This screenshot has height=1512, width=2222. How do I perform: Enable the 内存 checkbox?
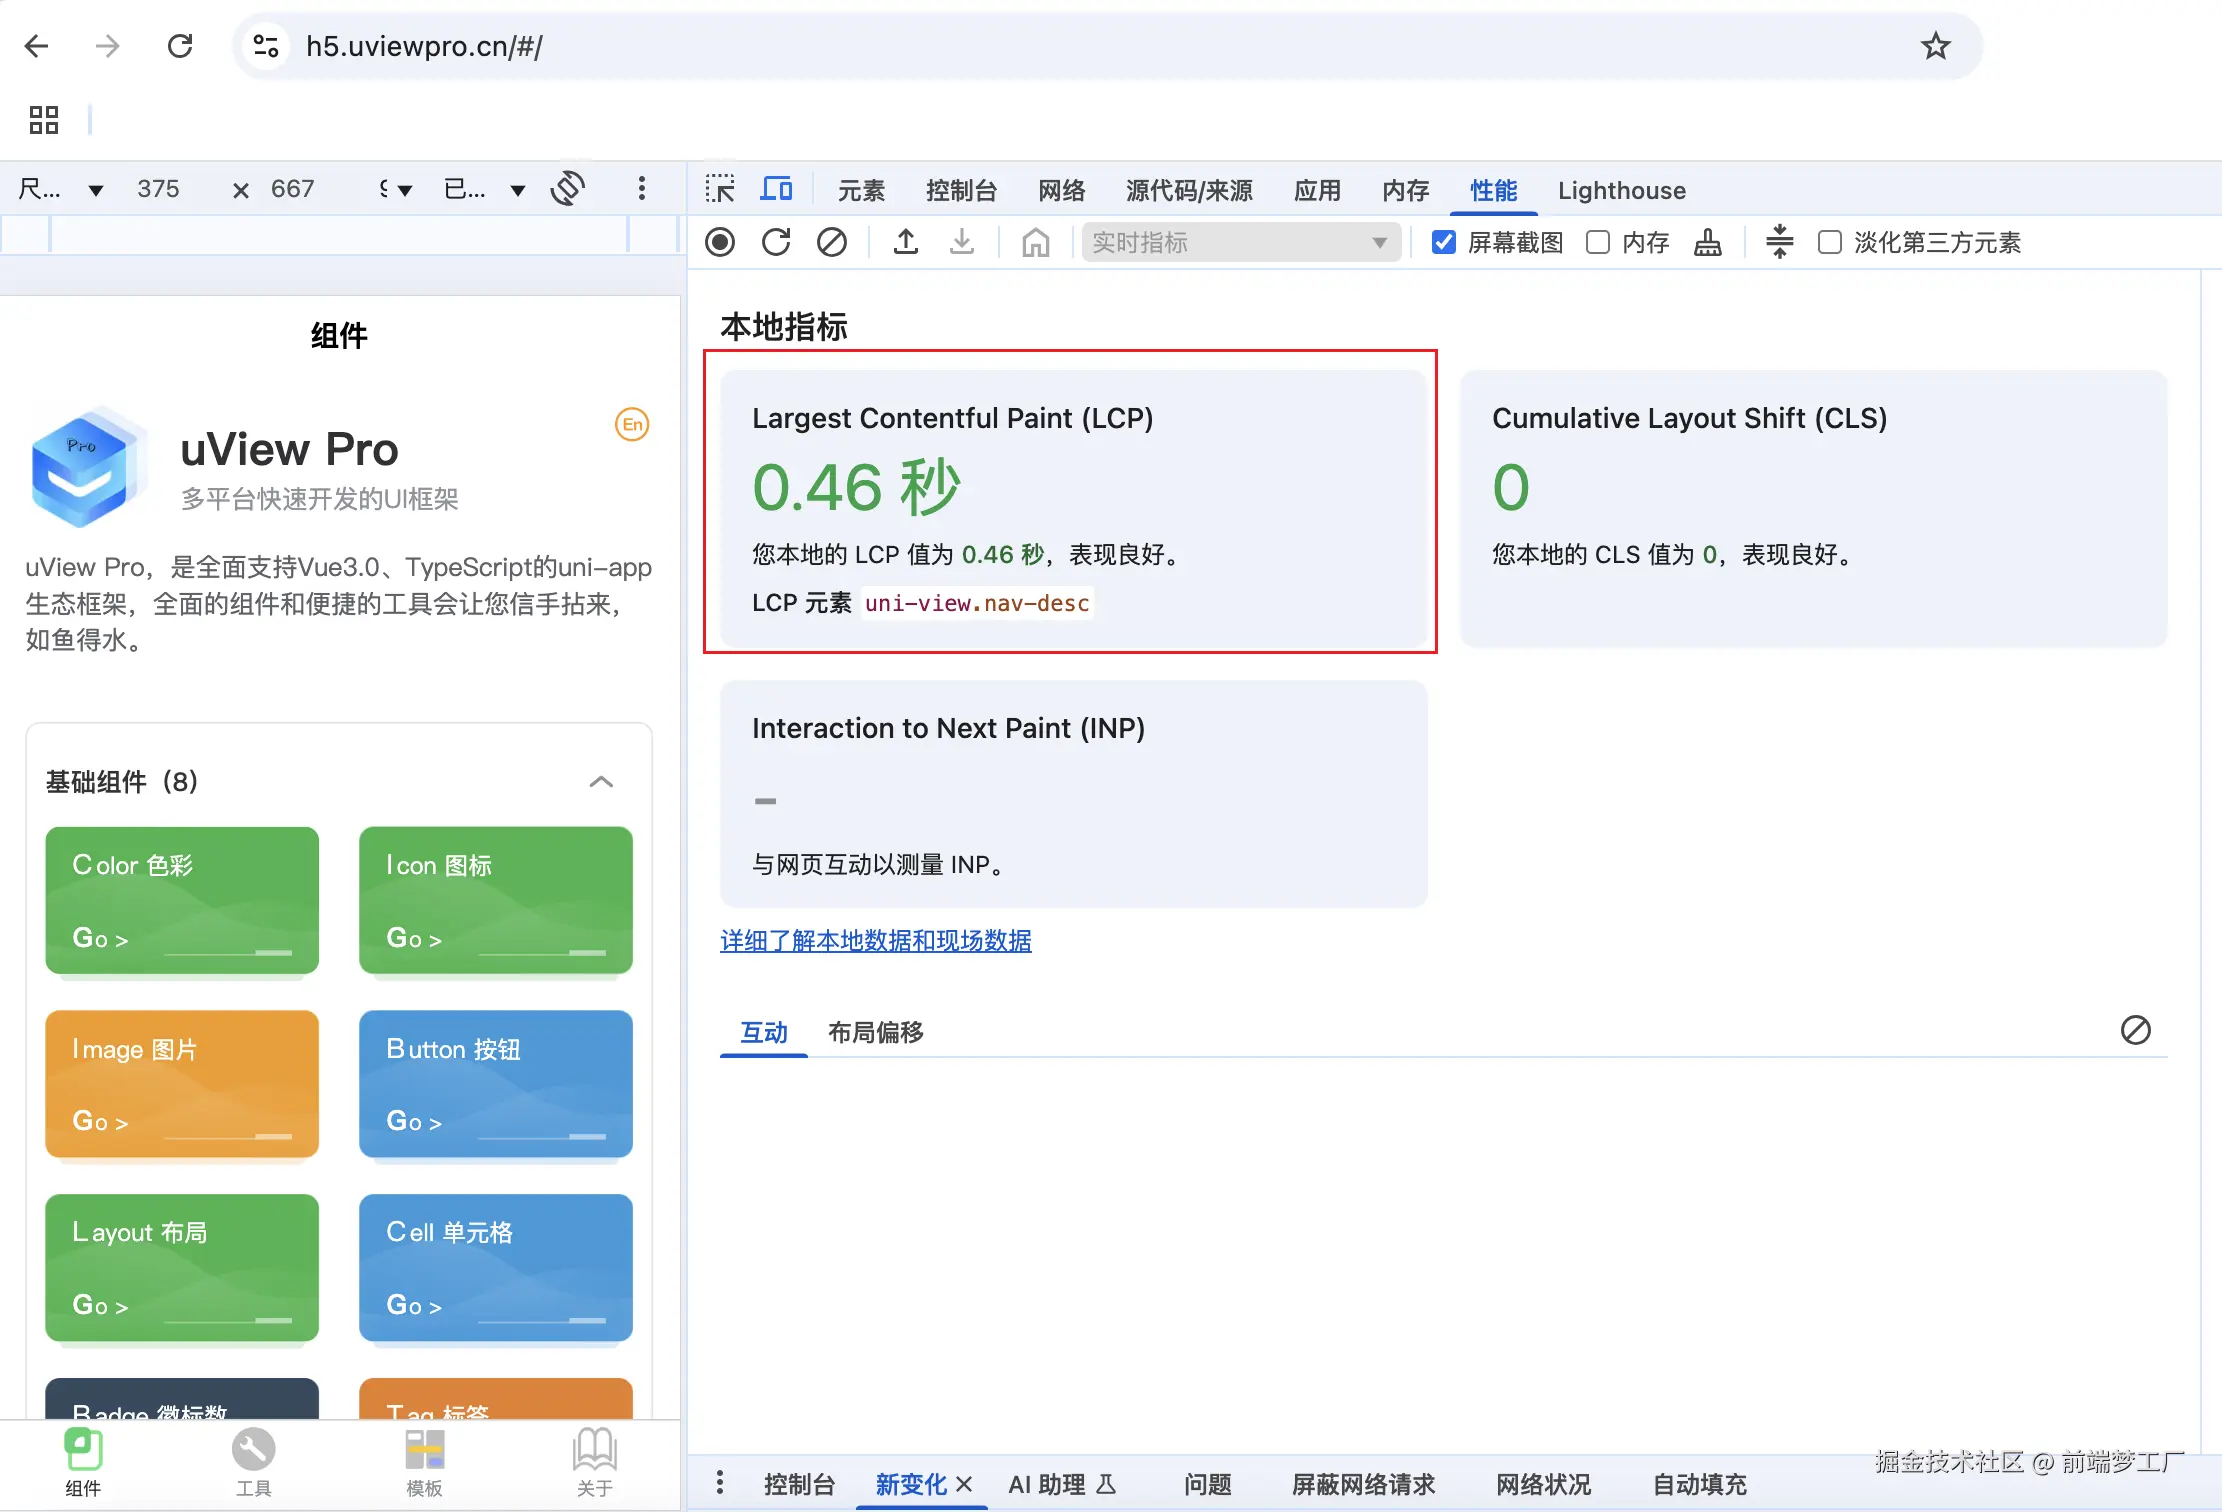(1598, 243)
